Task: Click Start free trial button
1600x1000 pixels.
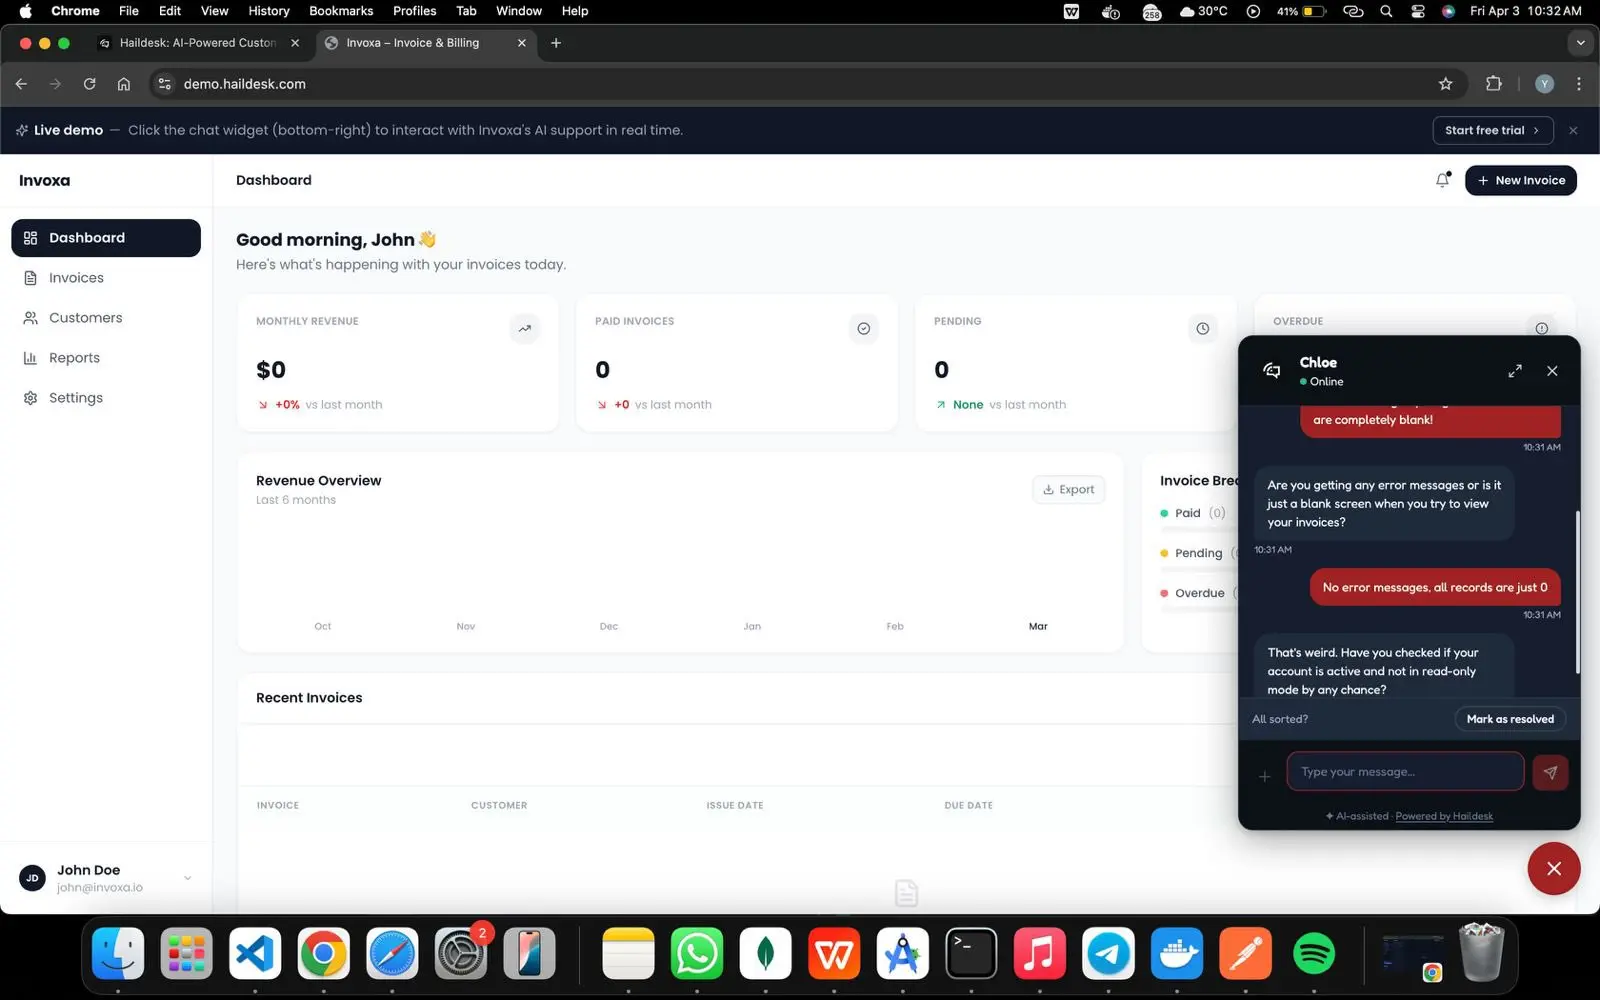Action: click(1492, 130)
